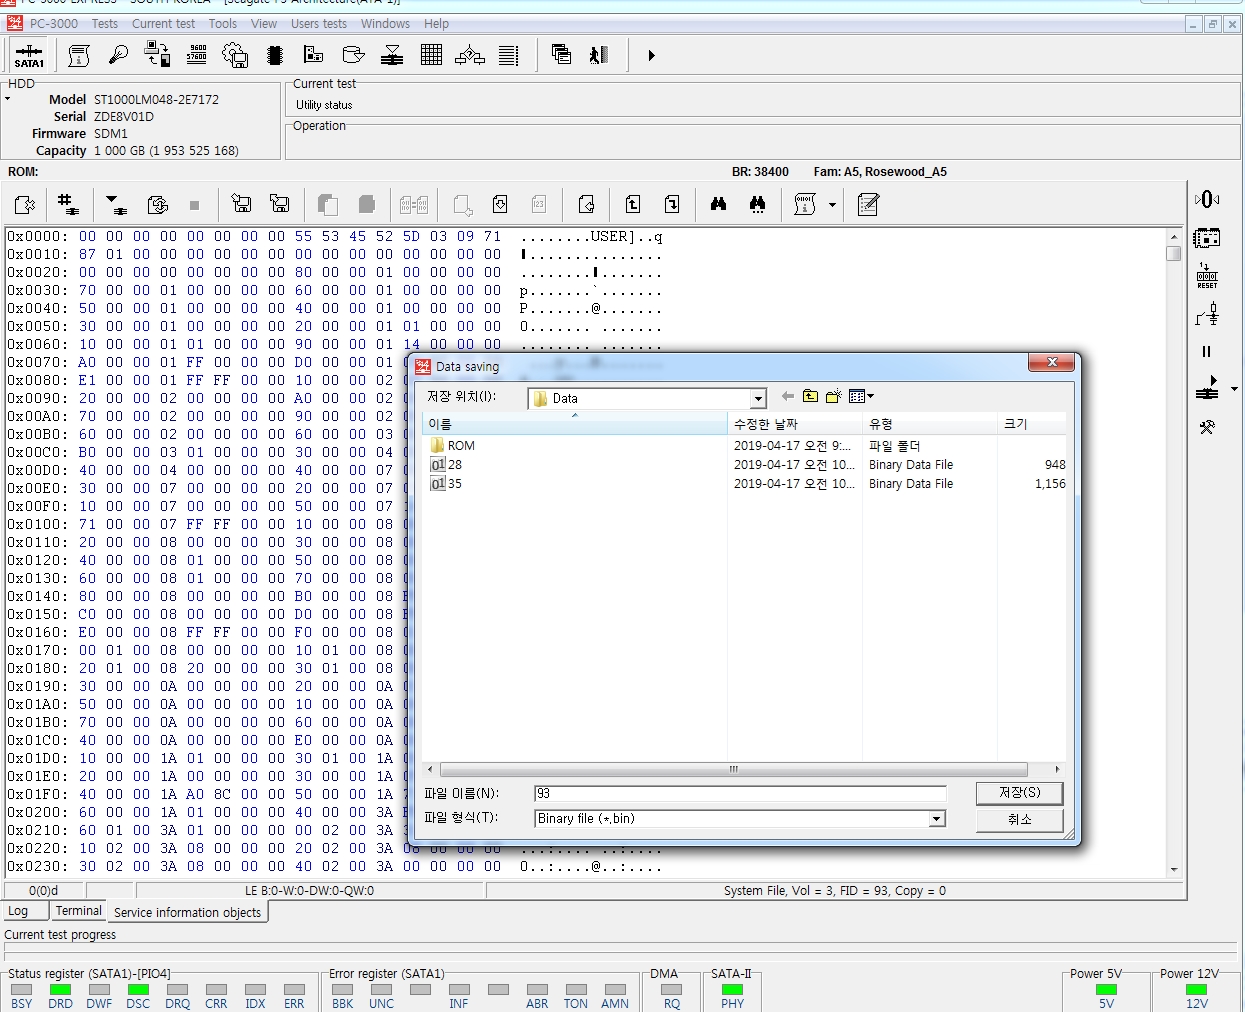Click the save to floppy editor icon
Image resolution: width=1245 pixels, height=1012 pixels.
click(241, 205)
